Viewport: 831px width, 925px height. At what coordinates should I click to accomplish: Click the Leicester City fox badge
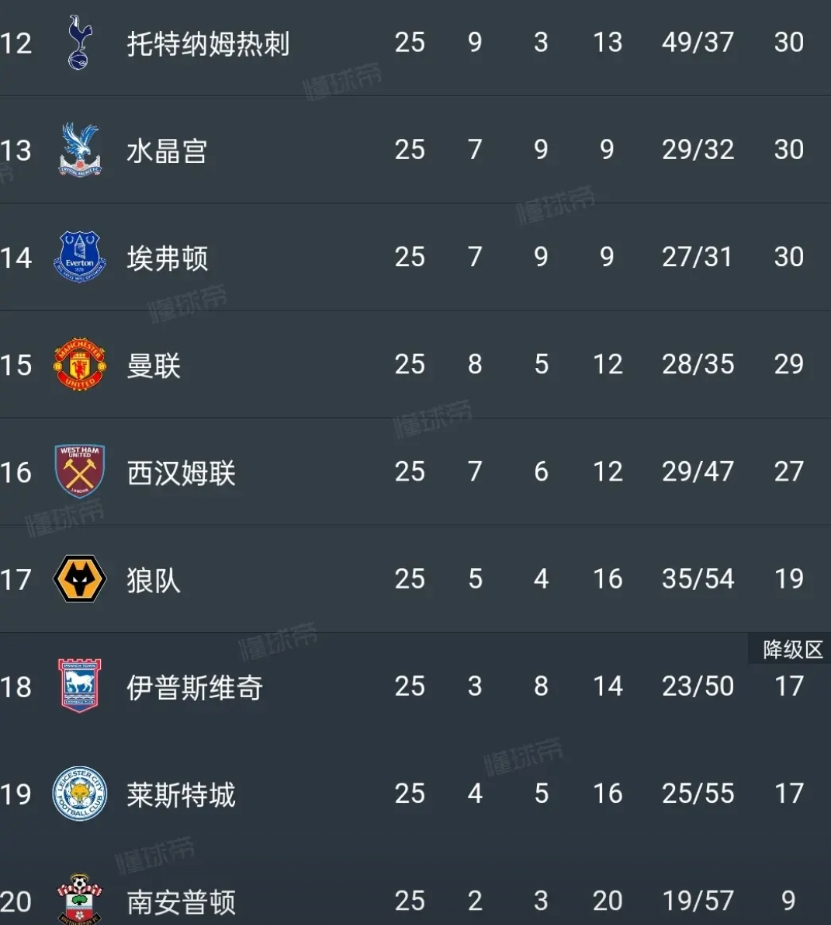pos(80,793)
